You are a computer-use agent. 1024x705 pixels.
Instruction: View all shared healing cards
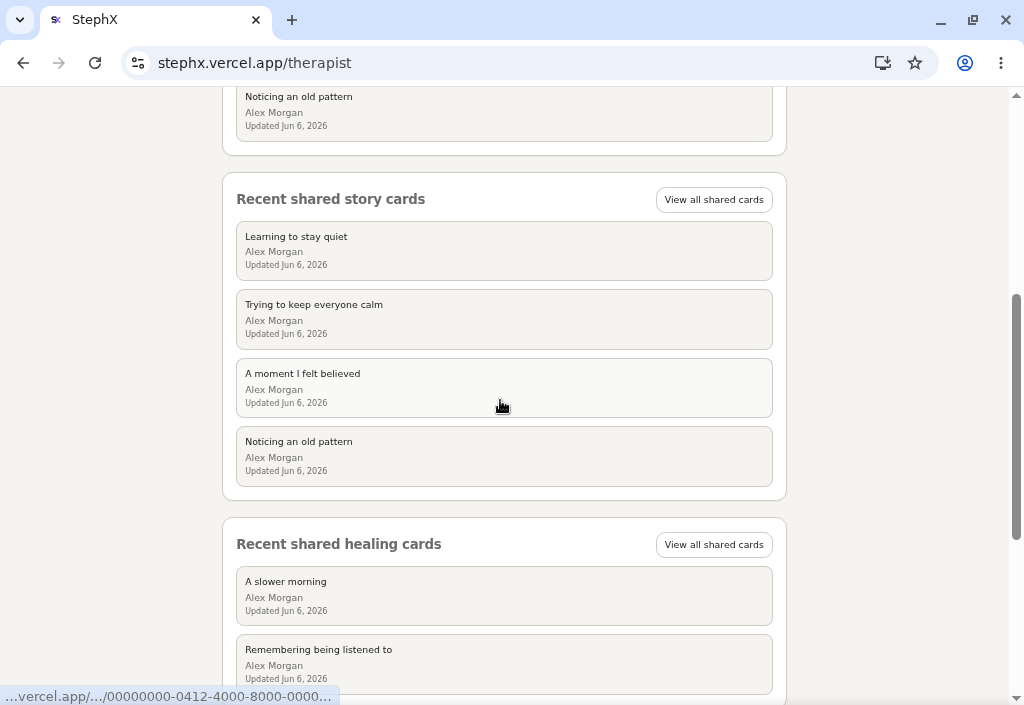[x=714, y=545]
